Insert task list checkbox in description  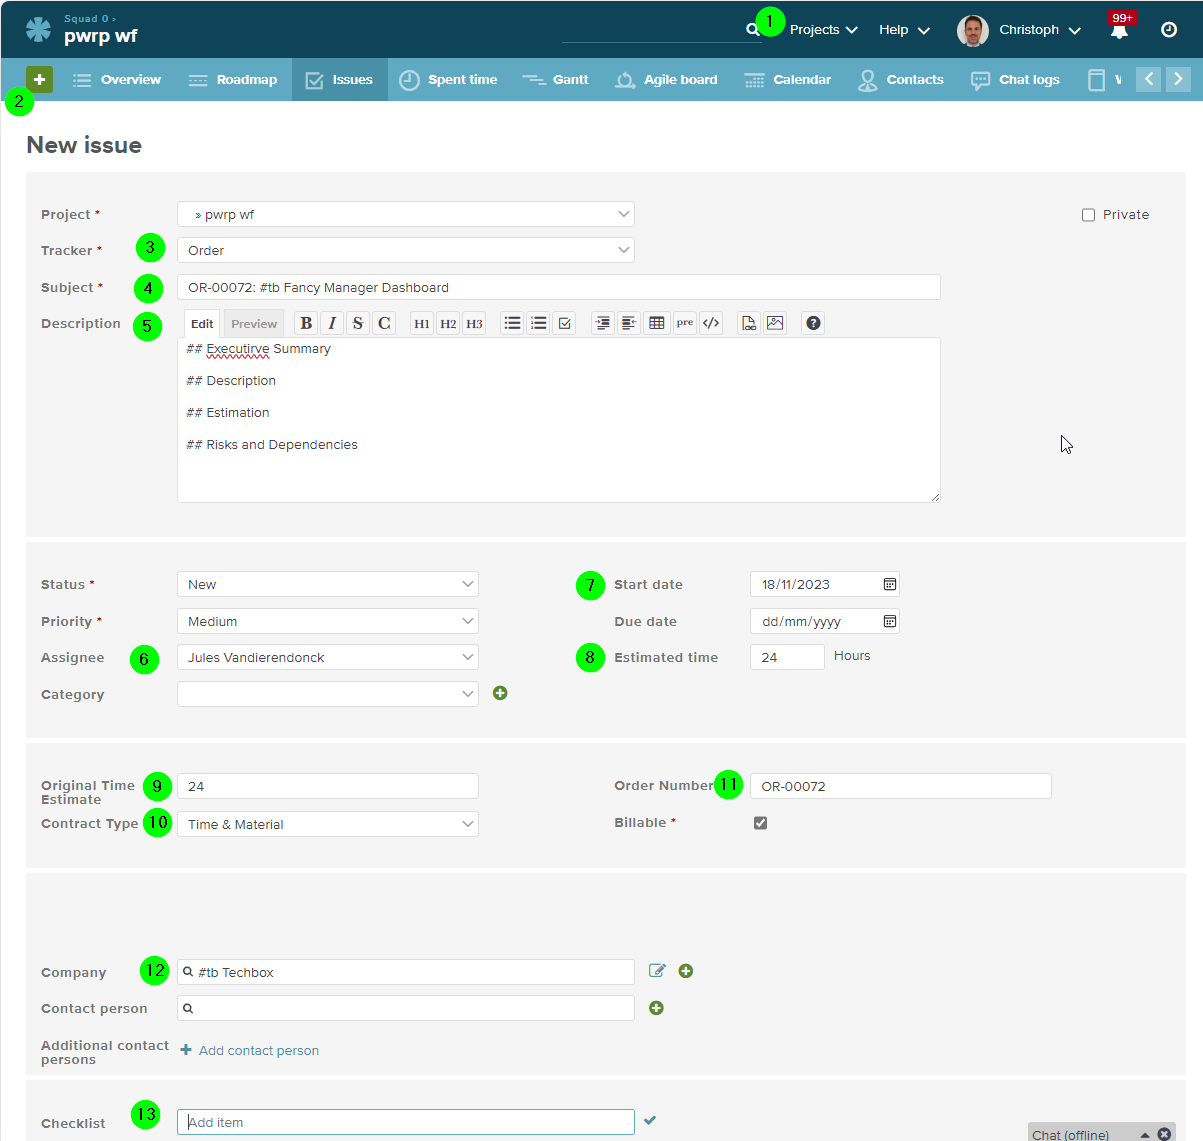tap(564, 323)
